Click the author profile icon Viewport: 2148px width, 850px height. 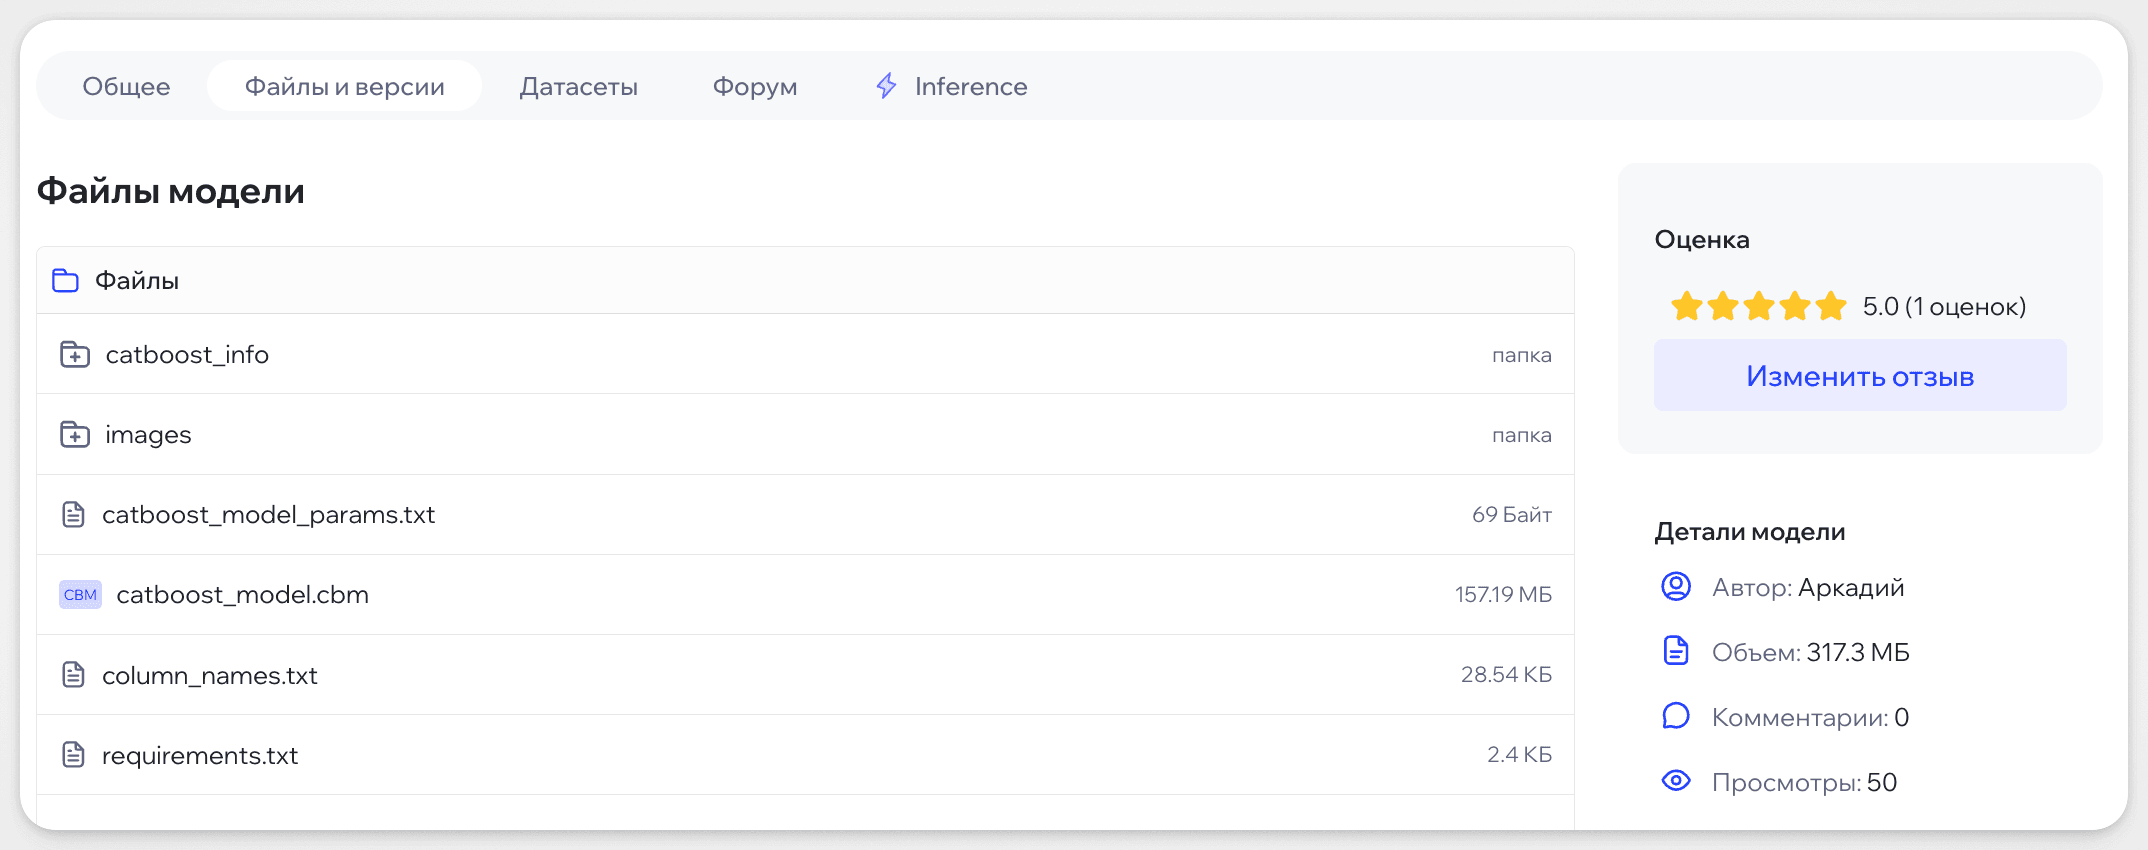[x=1676, y=586]
